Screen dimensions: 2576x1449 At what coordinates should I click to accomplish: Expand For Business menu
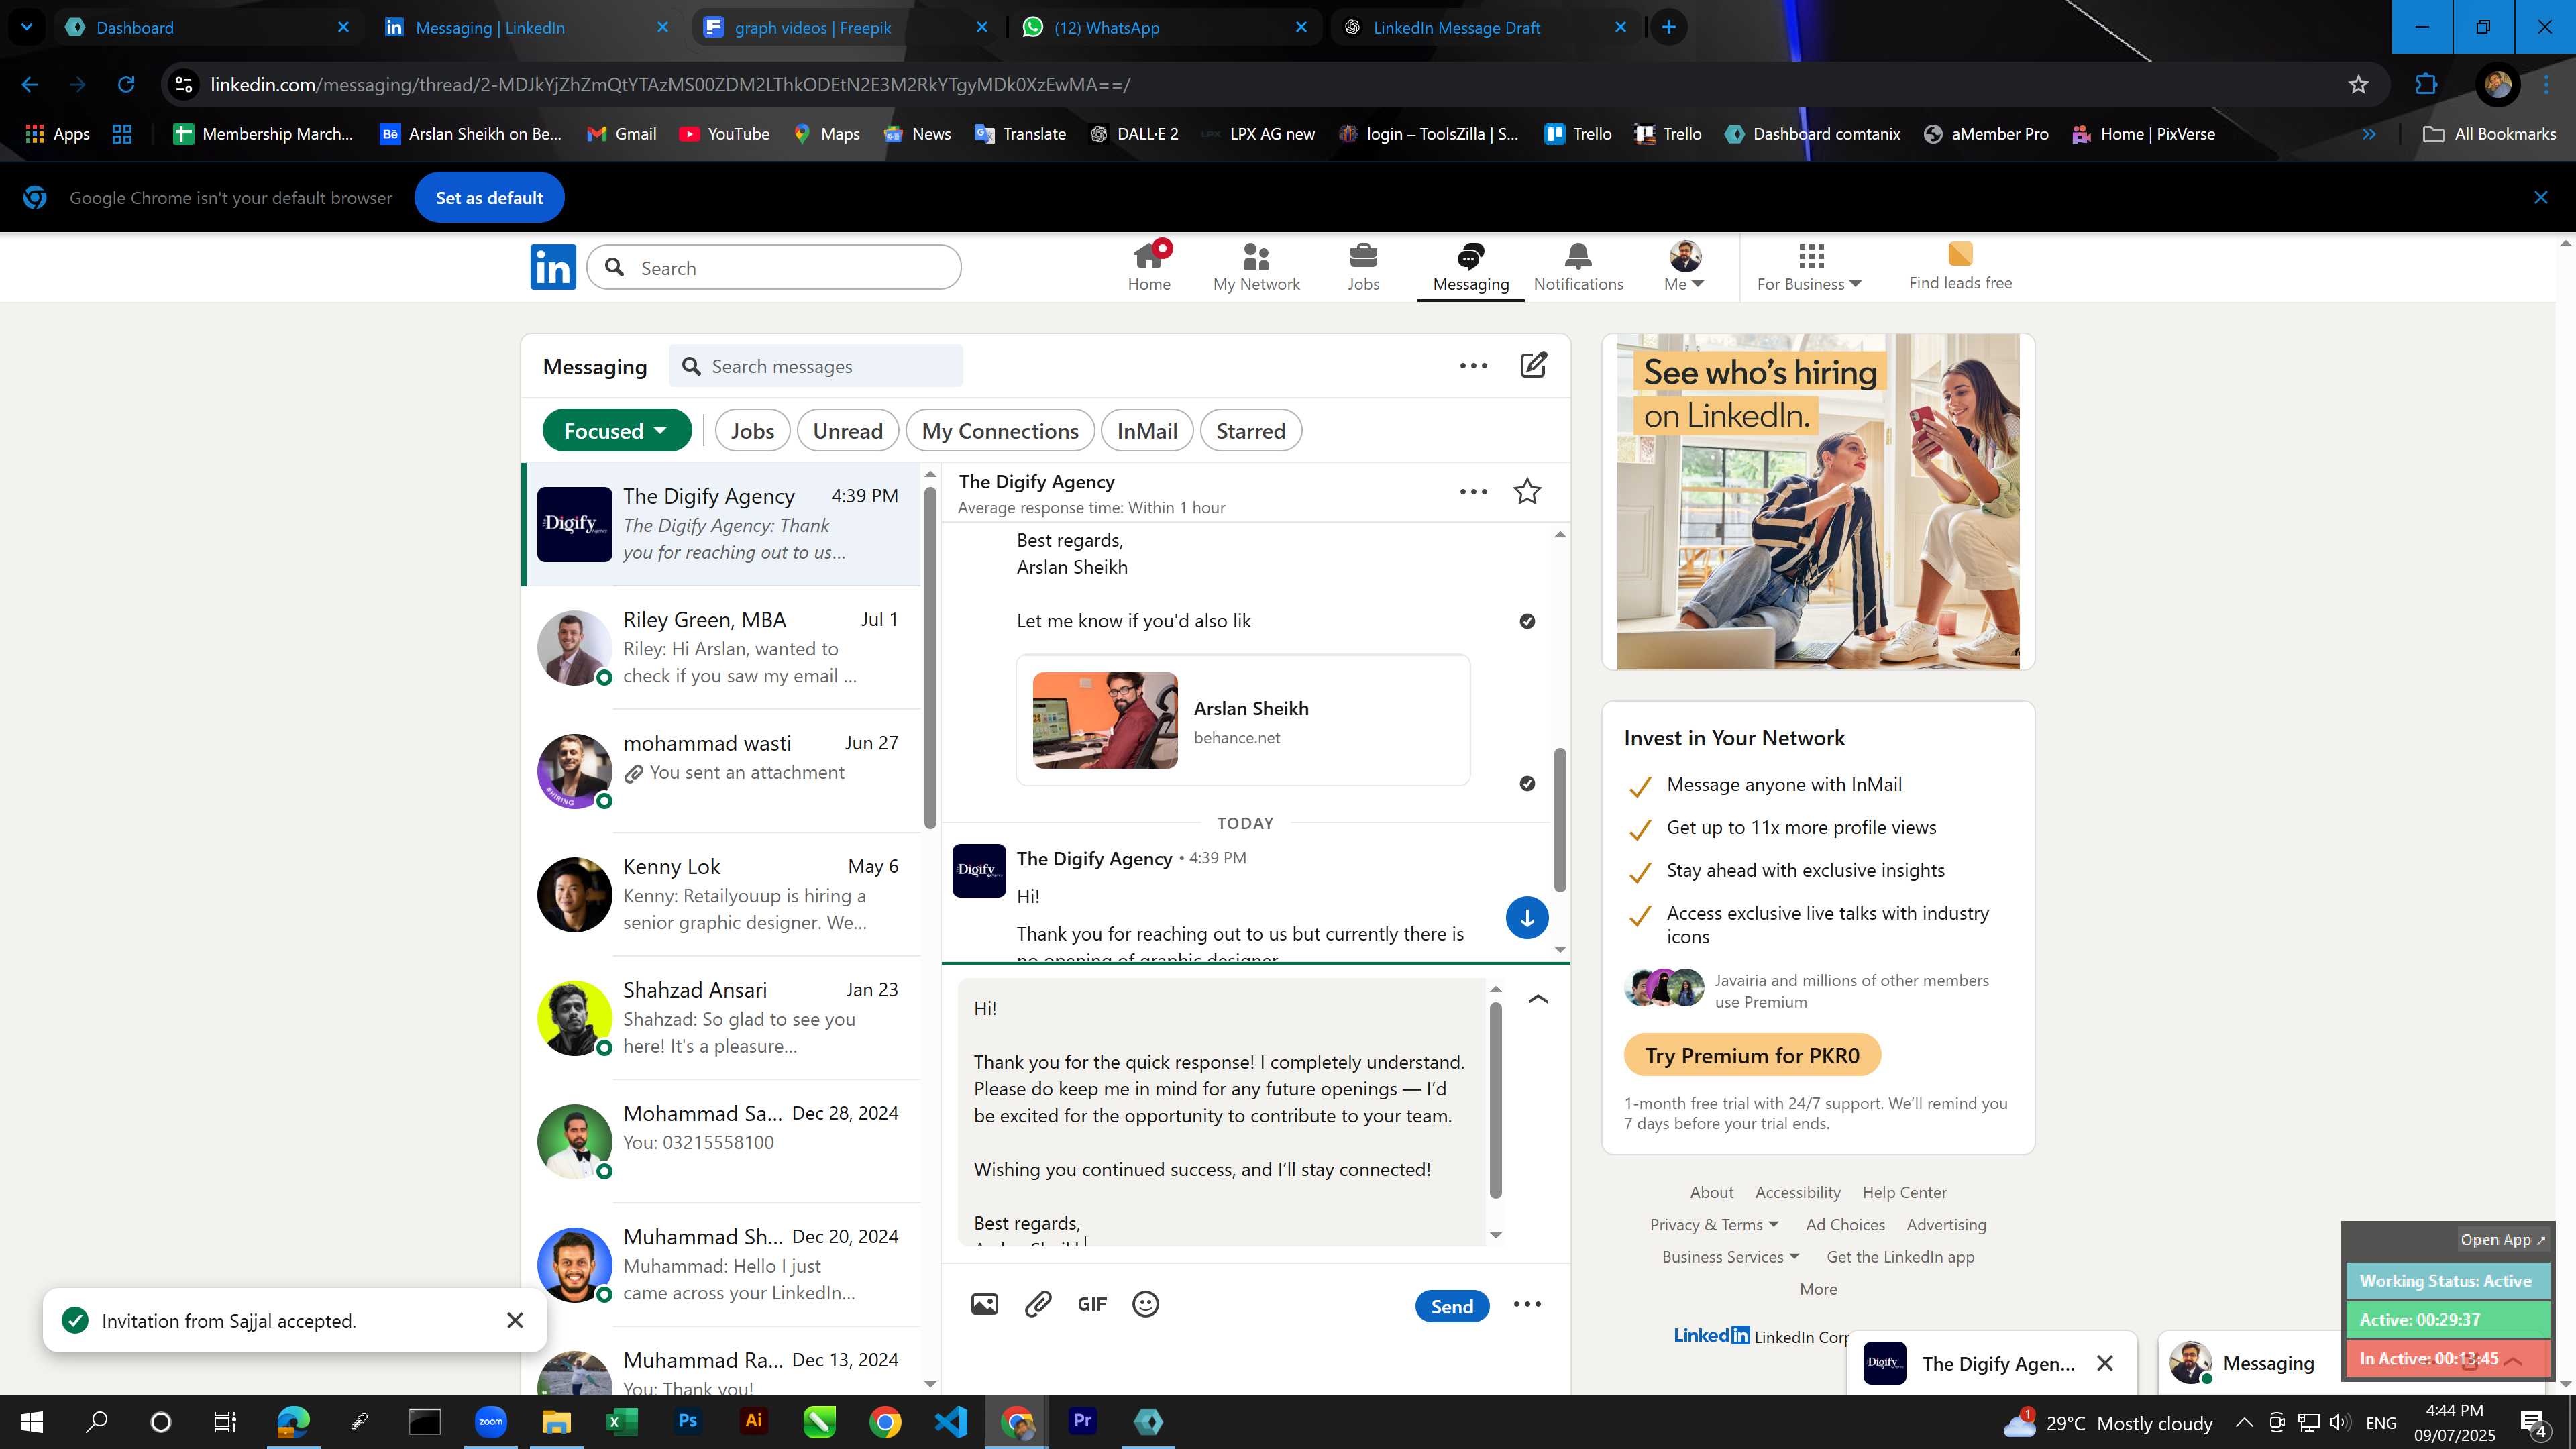click(x=1809, y=267)
